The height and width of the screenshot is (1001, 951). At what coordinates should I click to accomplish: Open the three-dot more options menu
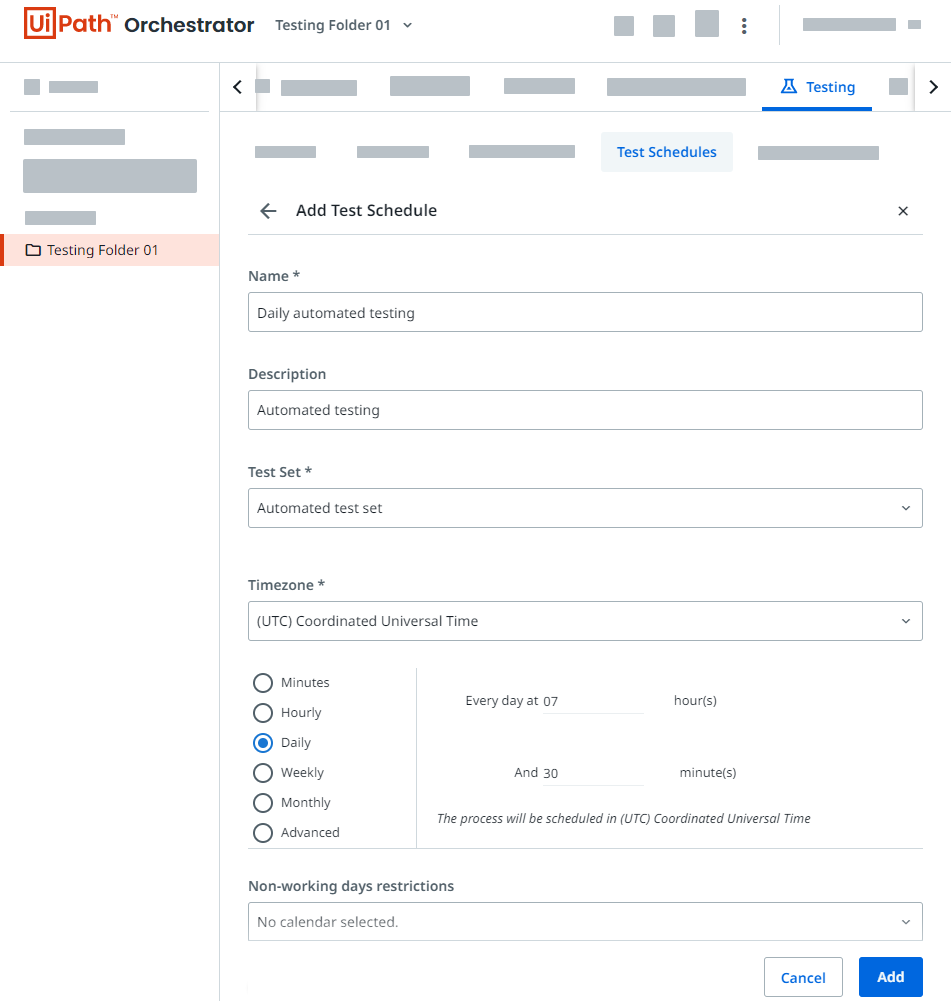pos(744,26)
